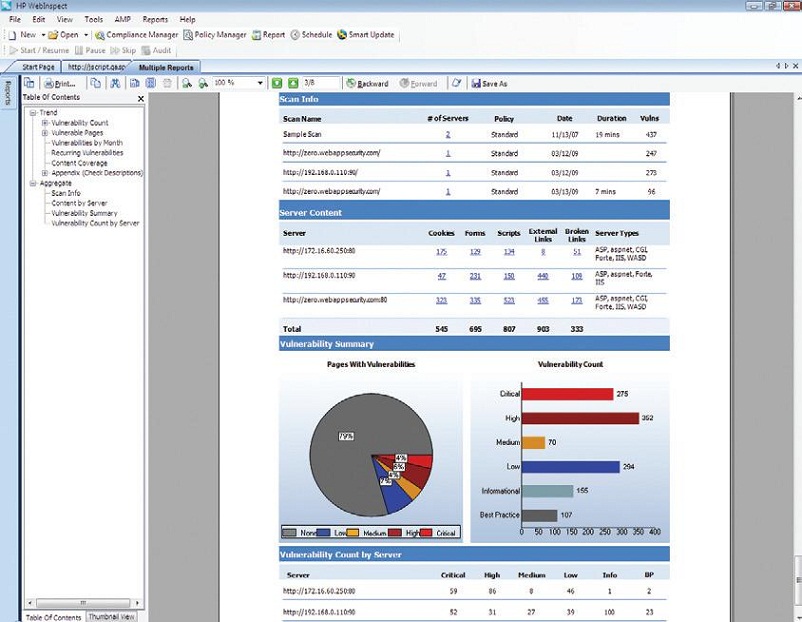Switch to Thumbnail View tab
The image size is (802, 622).
click(112, 617)
